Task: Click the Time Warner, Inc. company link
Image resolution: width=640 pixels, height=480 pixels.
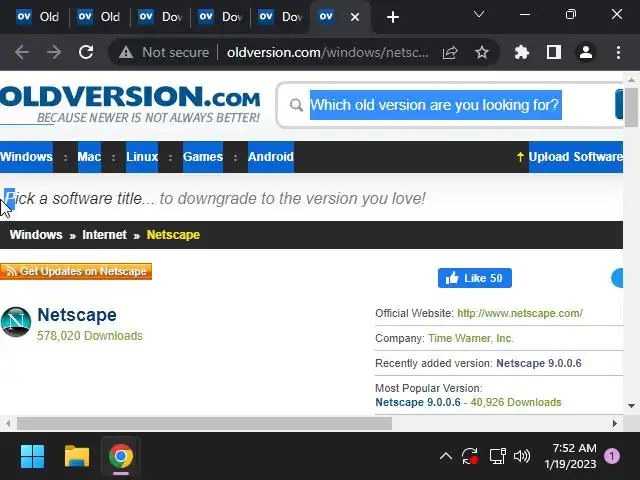Action: [471, 338]
